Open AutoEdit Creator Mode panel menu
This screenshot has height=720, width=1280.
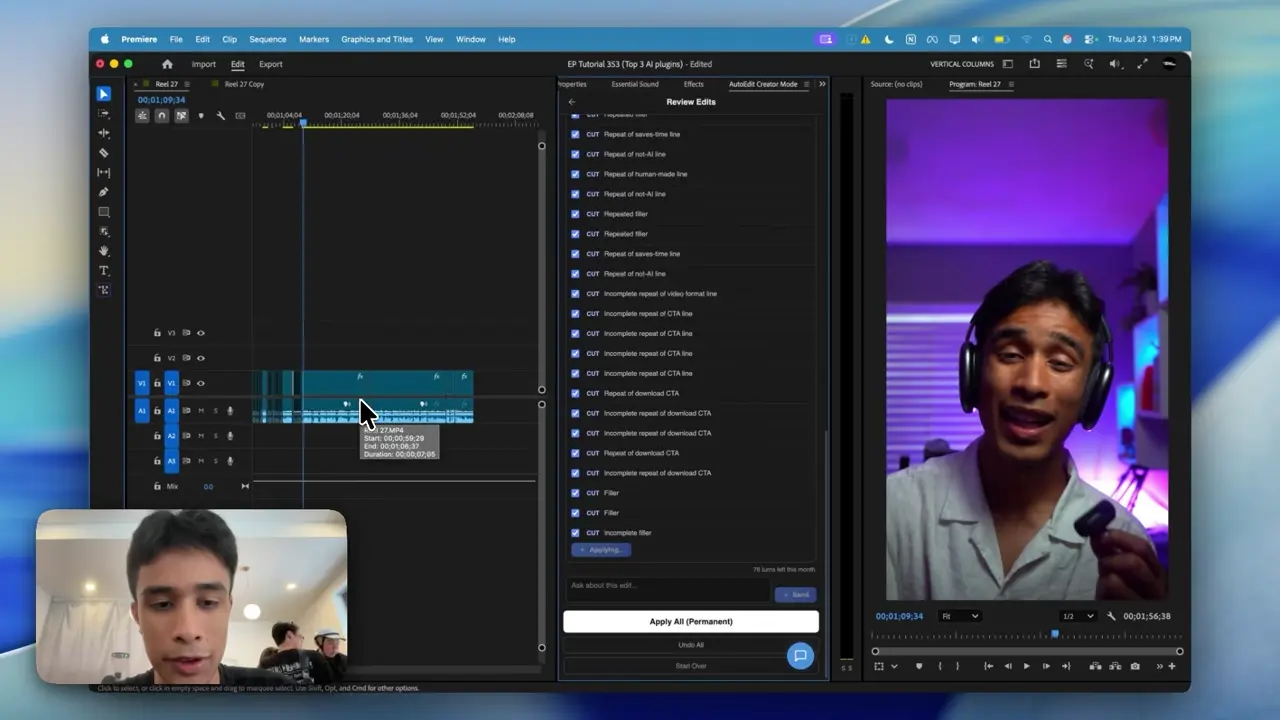(807, 84)
